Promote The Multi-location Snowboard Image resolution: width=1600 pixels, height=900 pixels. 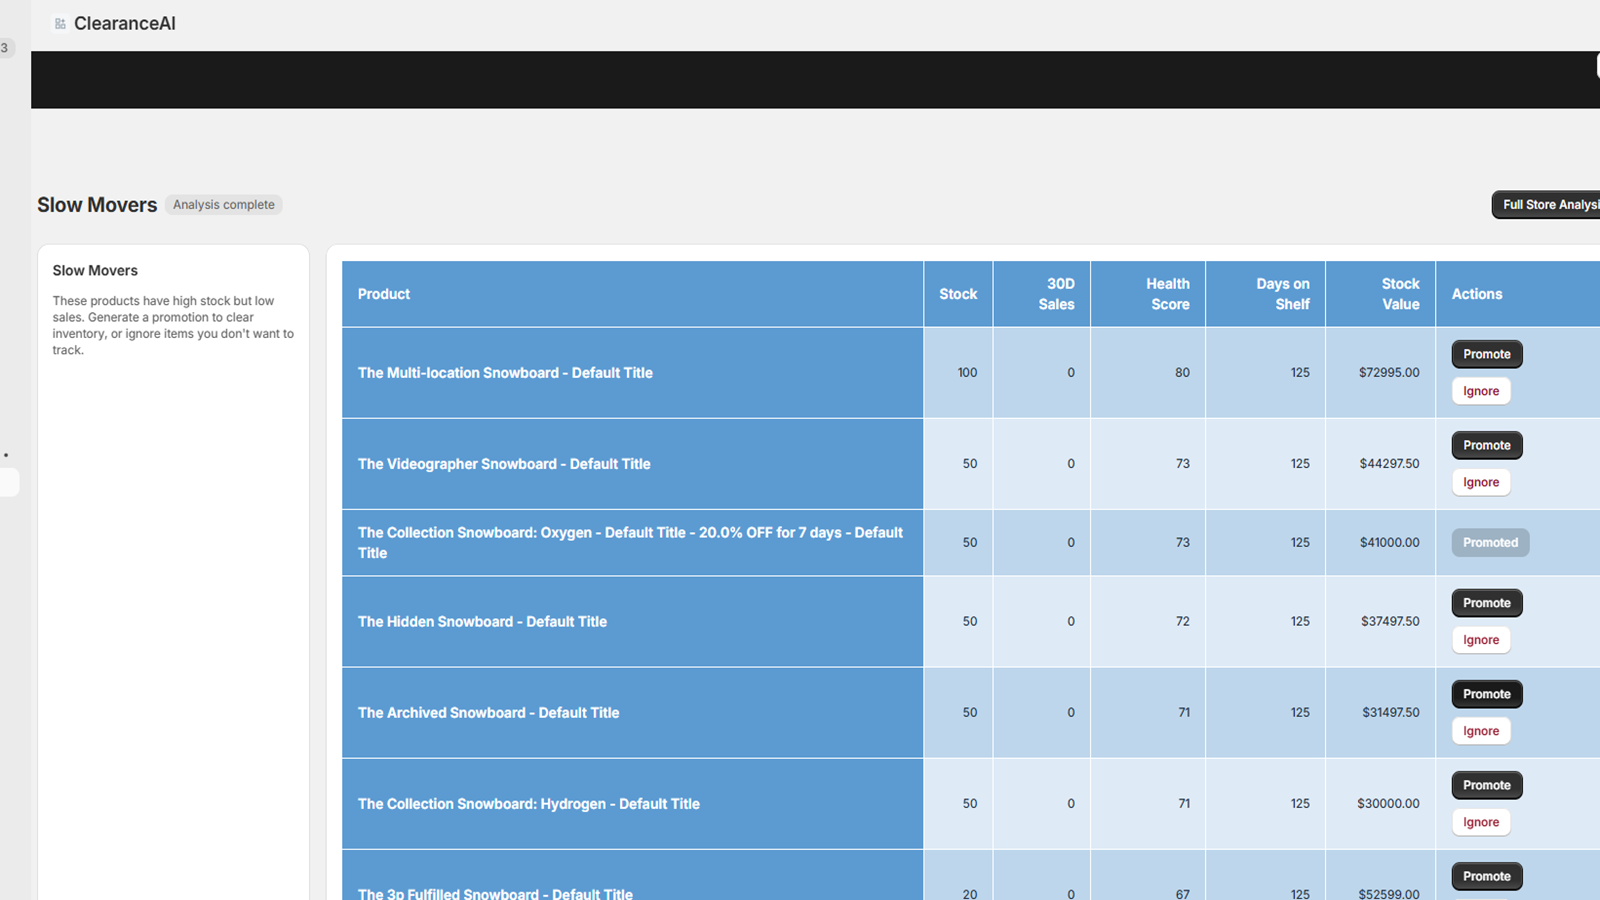[1487, 354]
